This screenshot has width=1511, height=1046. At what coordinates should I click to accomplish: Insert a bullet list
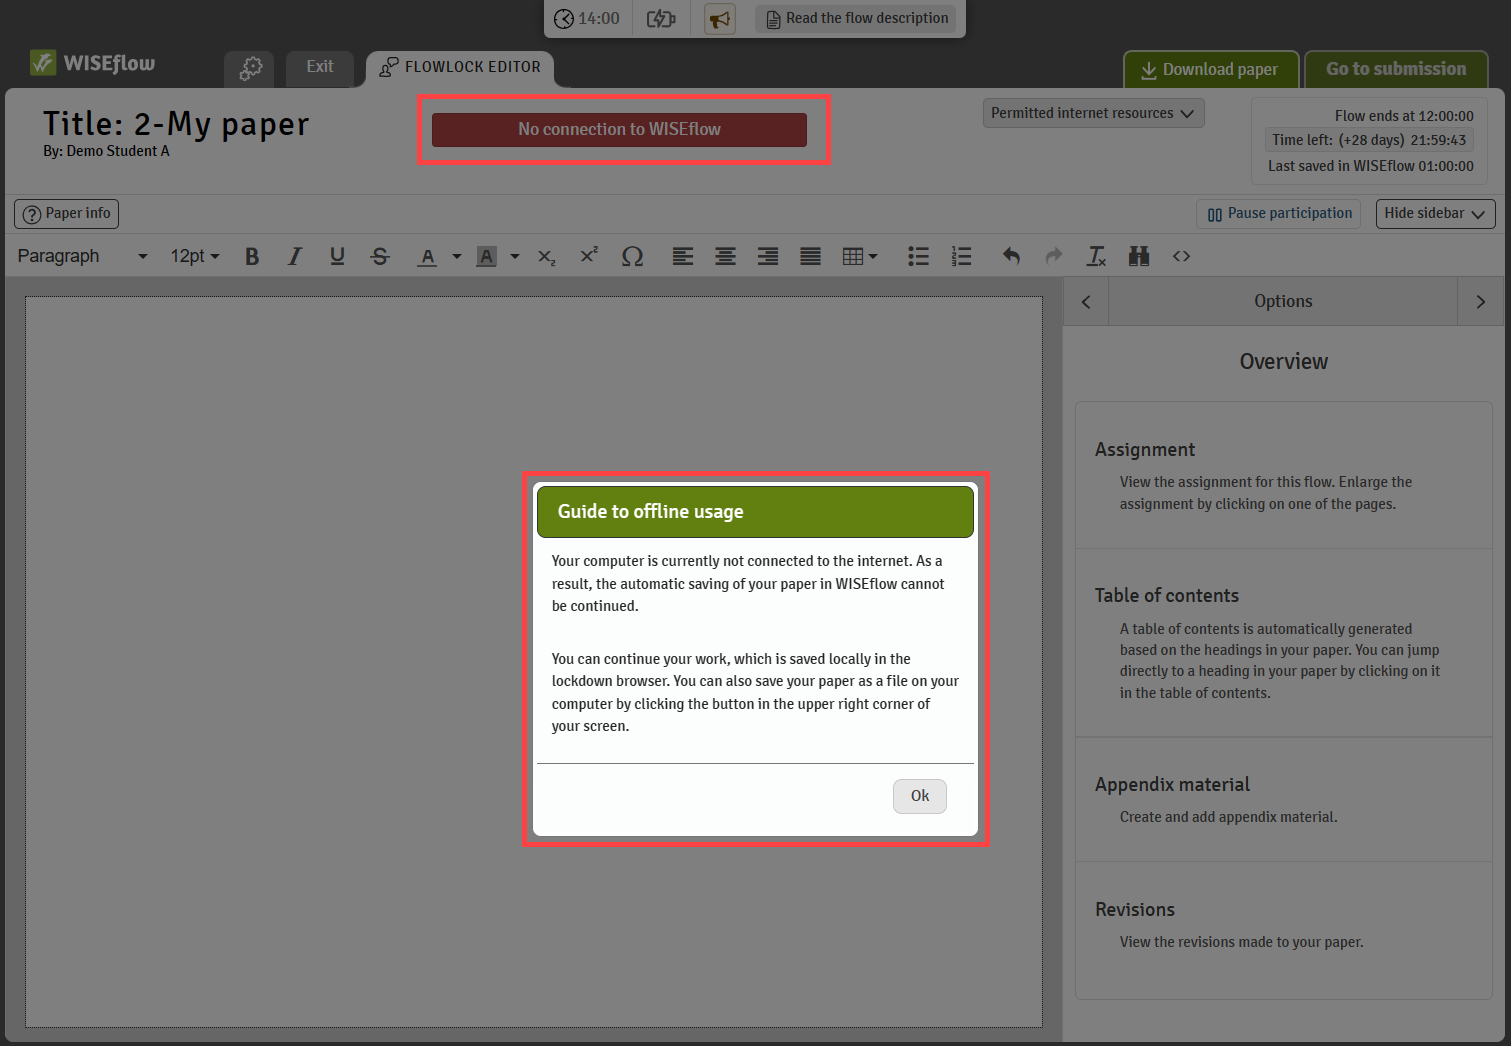tap(918, 257)
